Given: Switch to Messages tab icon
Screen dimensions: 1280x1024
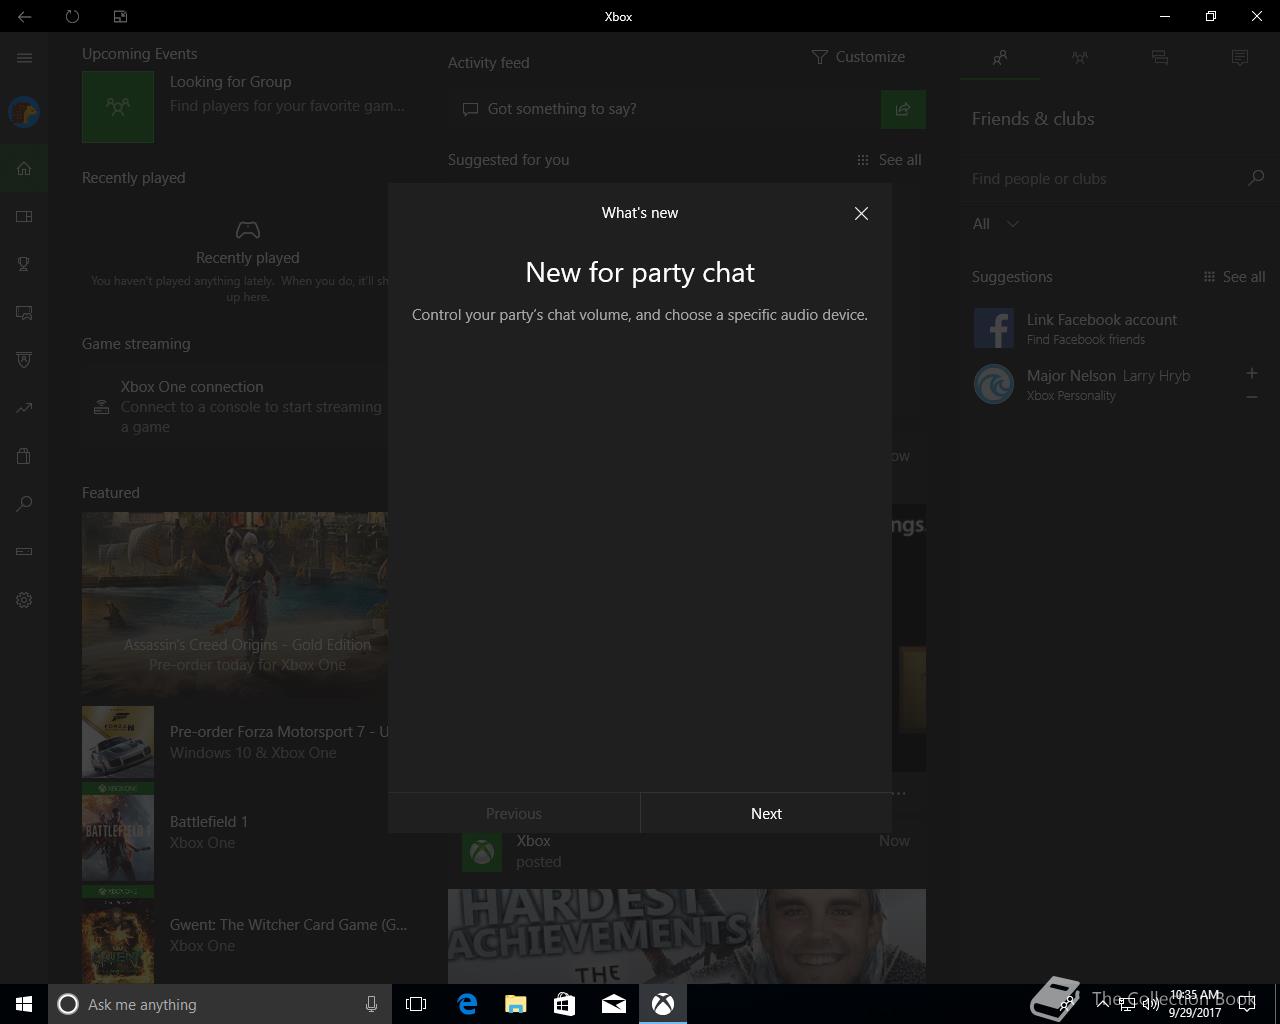Looking at the screenshot, I should click(x=1160, y=58).
